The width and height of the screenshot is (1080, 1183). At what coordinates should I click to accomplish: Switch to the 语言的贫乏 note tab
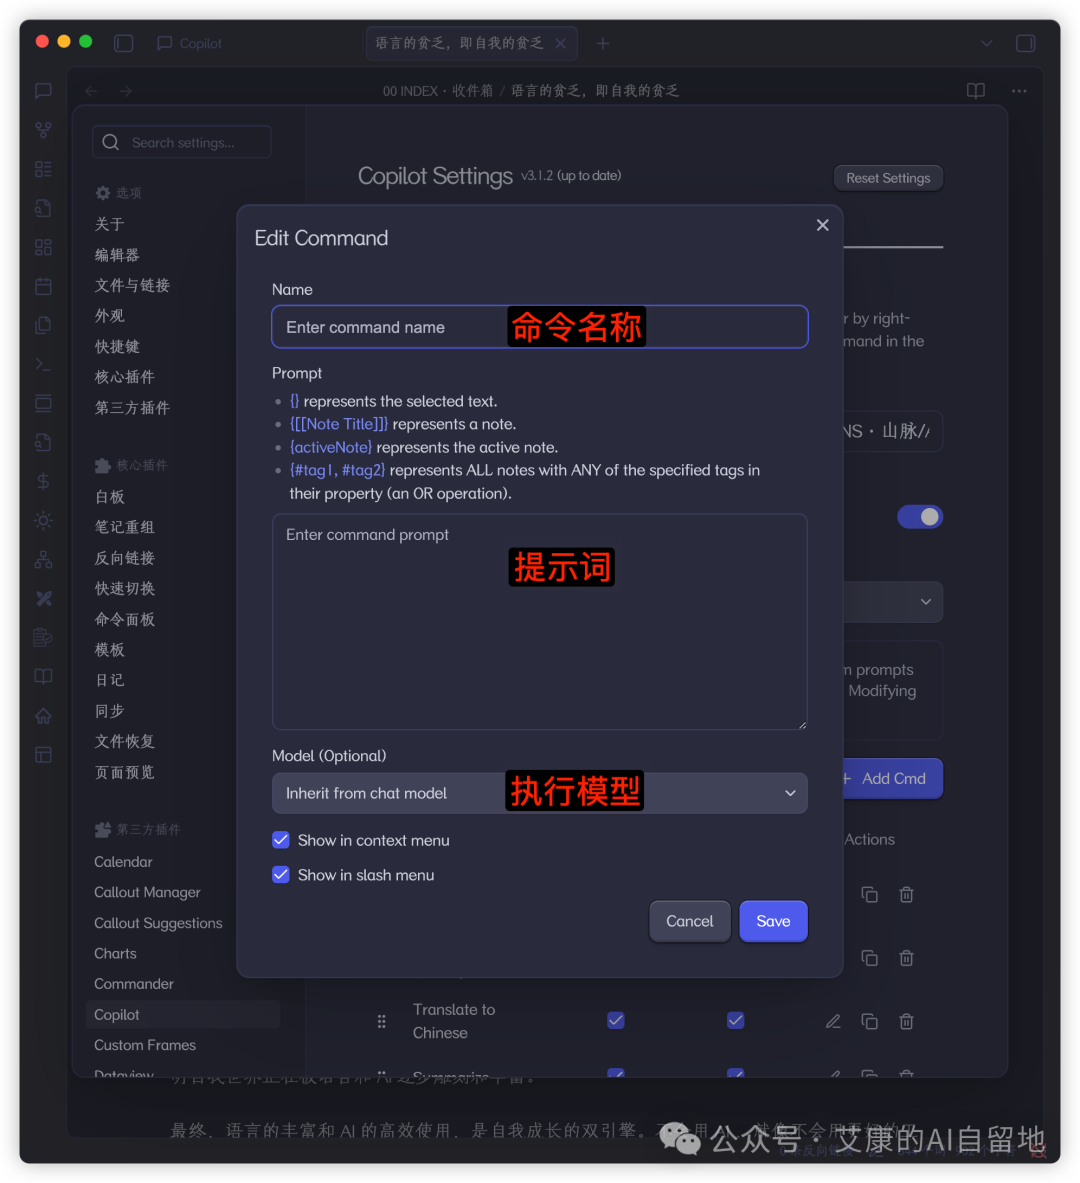pos(460,43)
